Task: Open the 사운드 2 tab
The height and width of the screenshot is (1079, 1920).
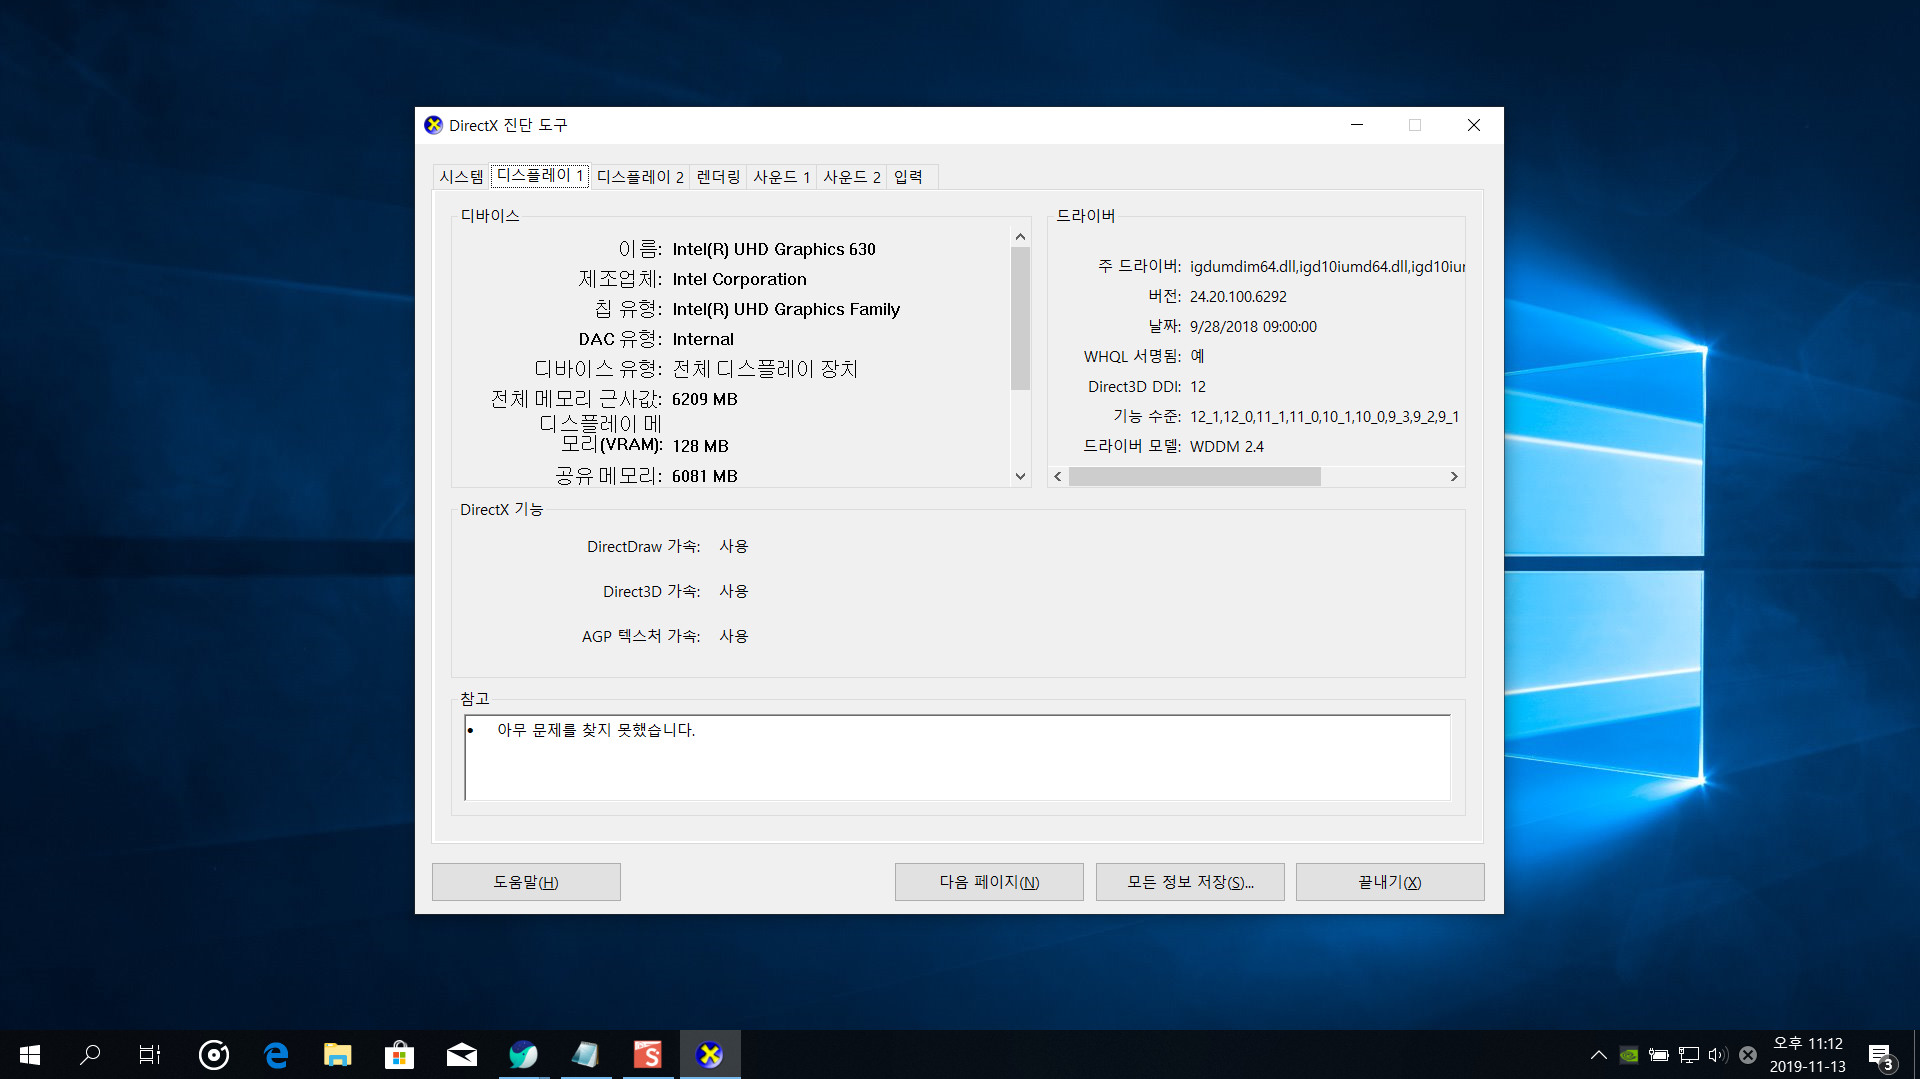Action: click(852, 177)
